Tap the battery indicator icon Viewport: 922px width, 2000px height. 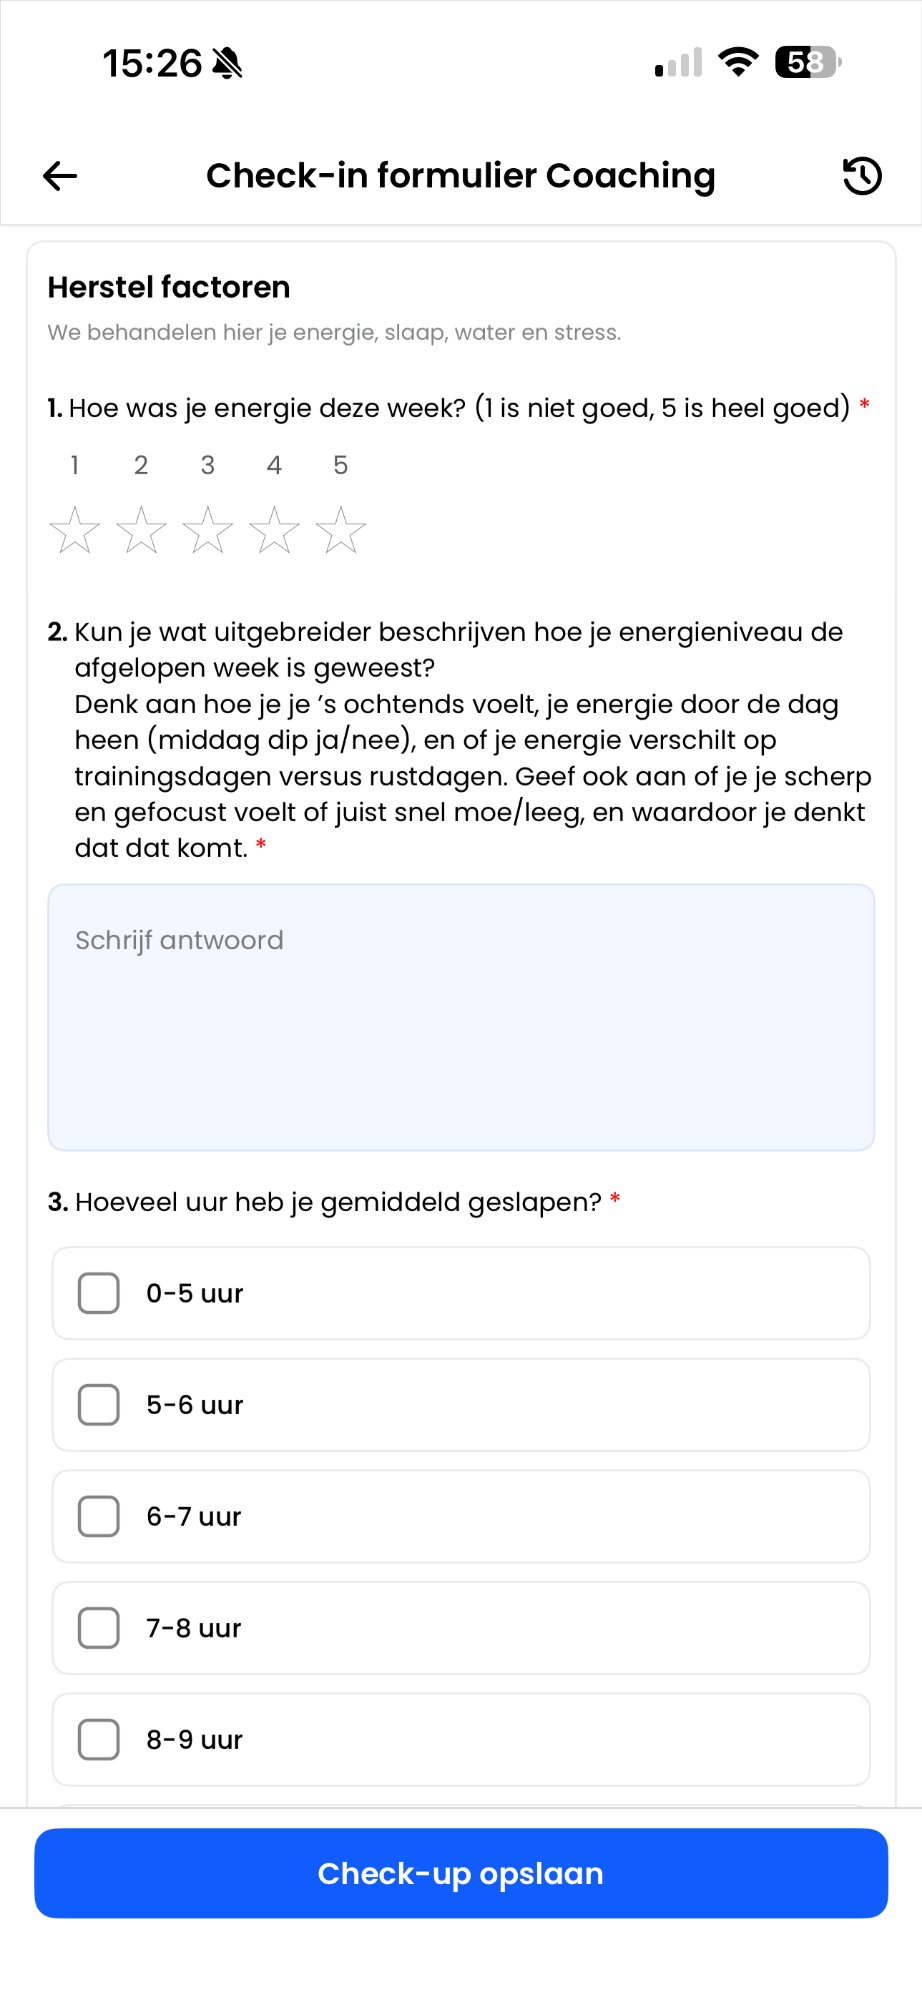(808, 62)
